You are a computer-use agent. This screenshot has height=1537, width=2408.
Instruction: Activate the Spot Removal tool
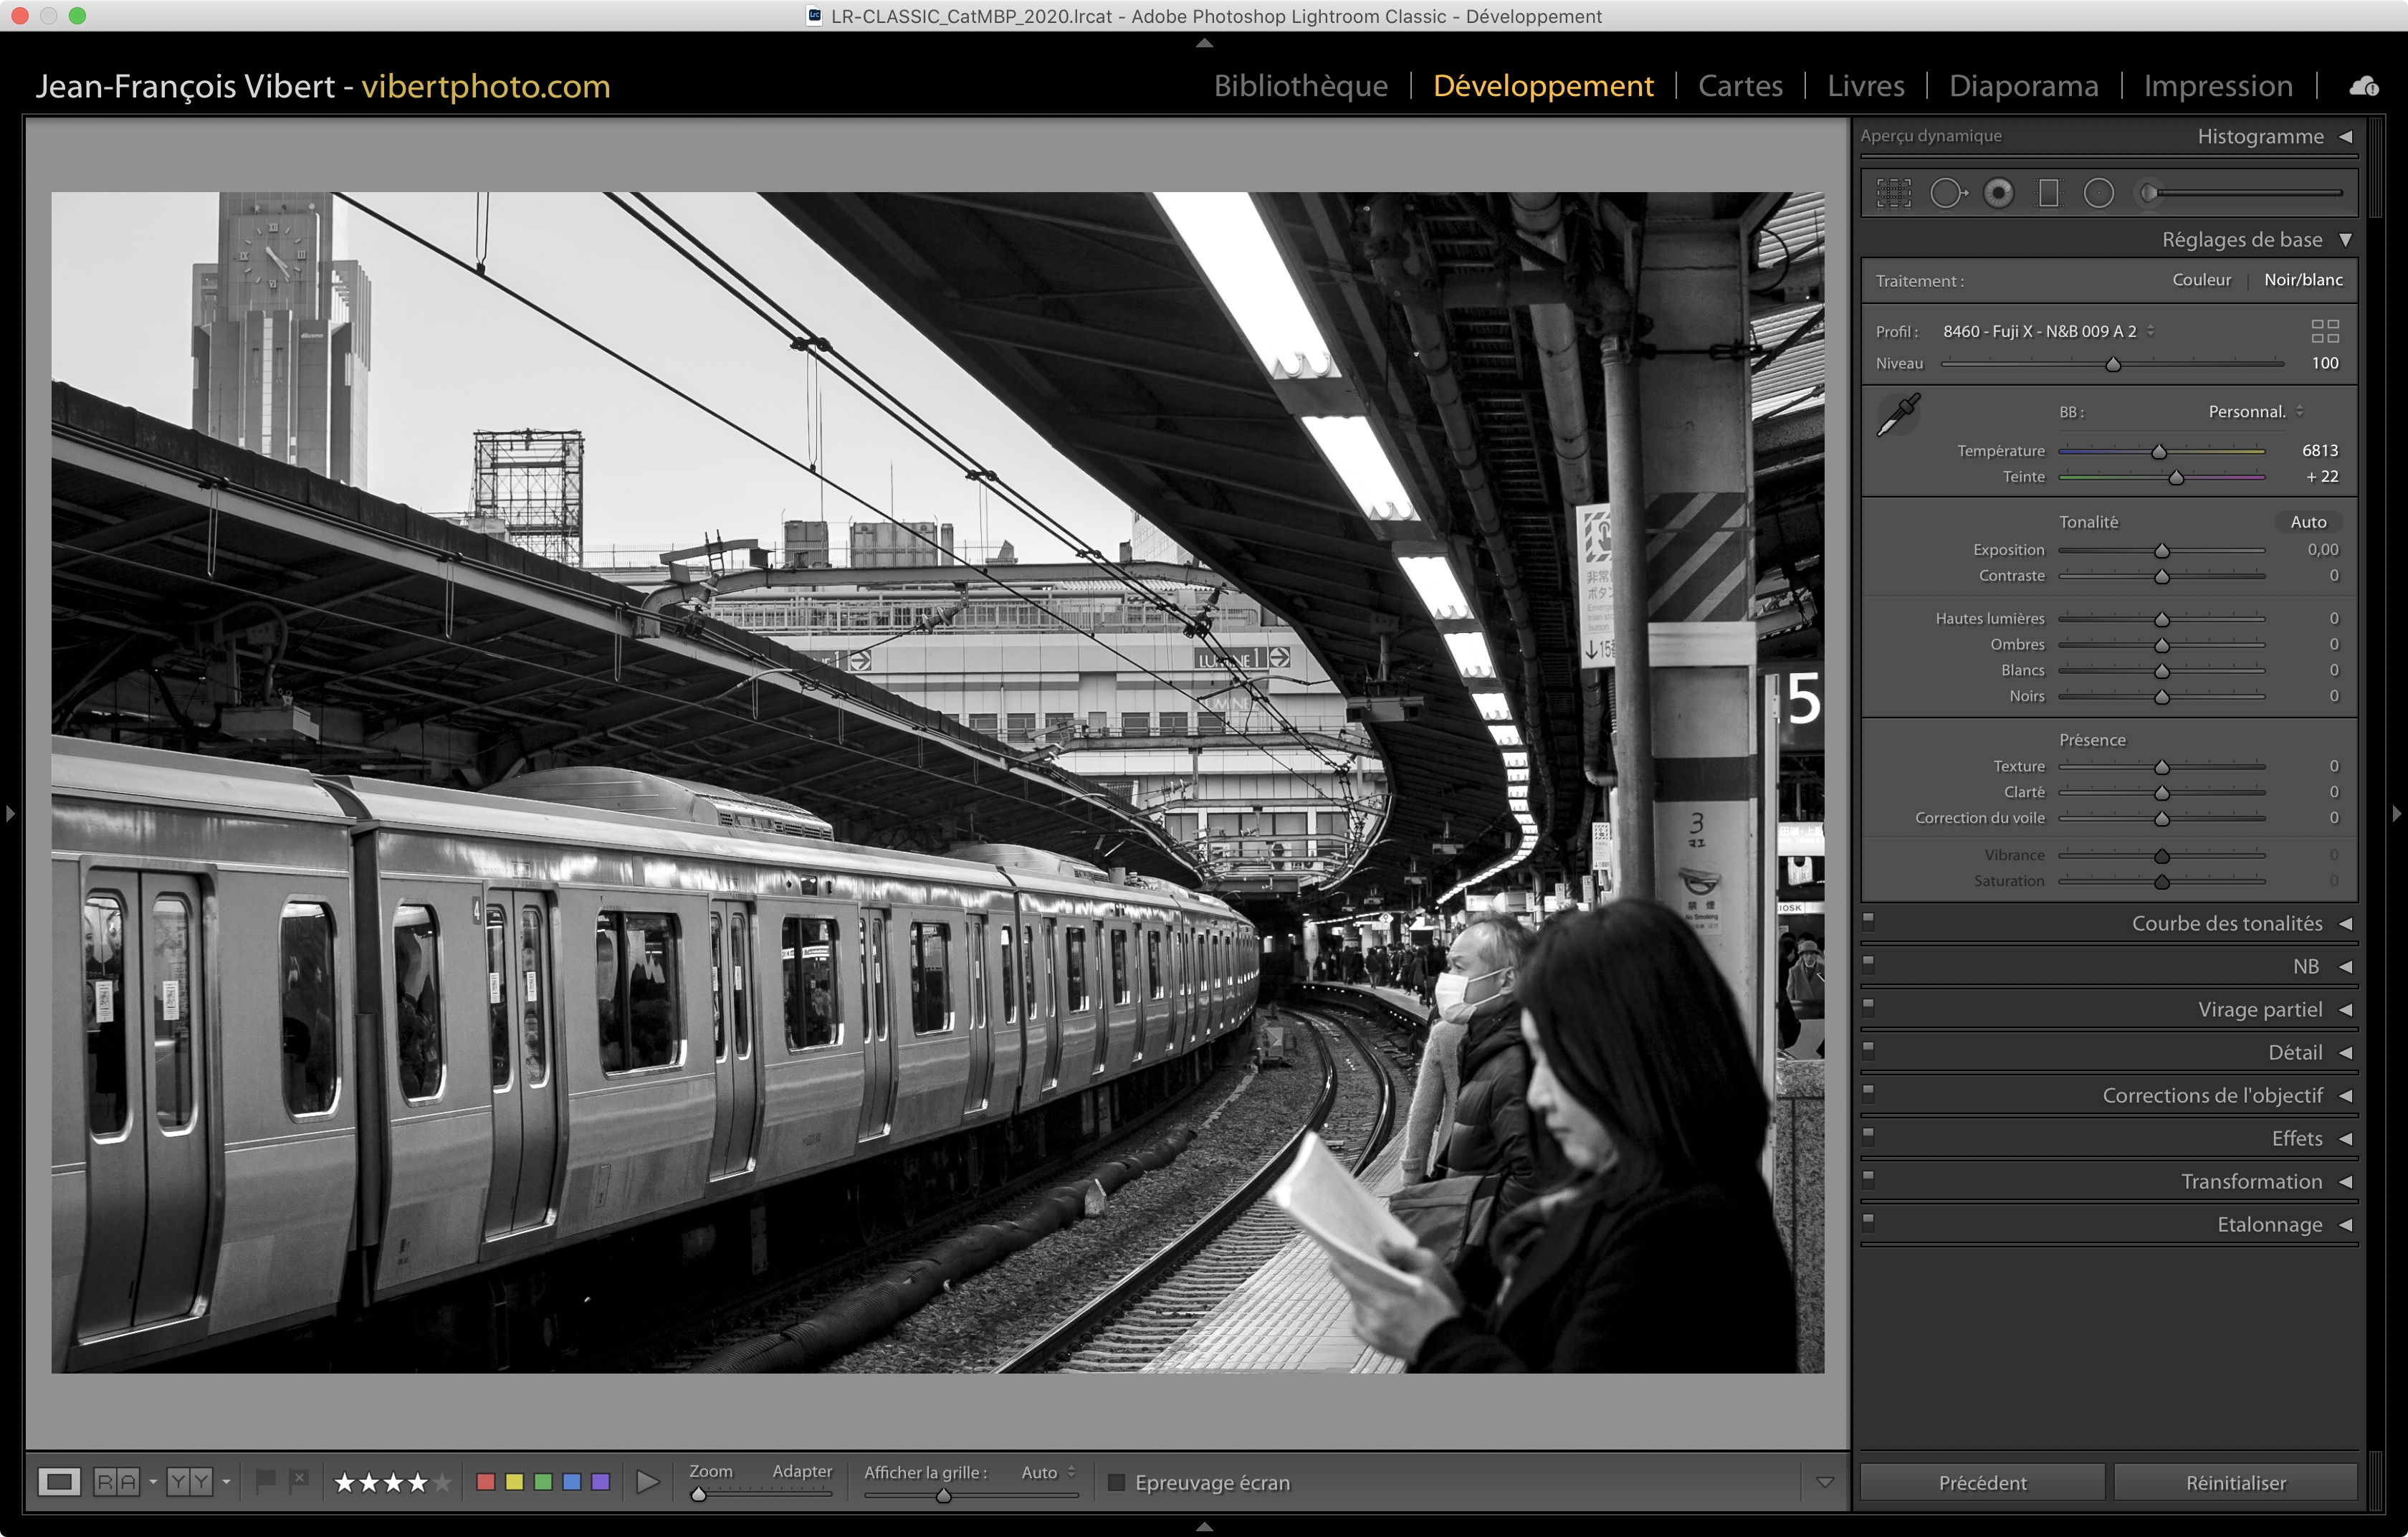point(1946,193)
